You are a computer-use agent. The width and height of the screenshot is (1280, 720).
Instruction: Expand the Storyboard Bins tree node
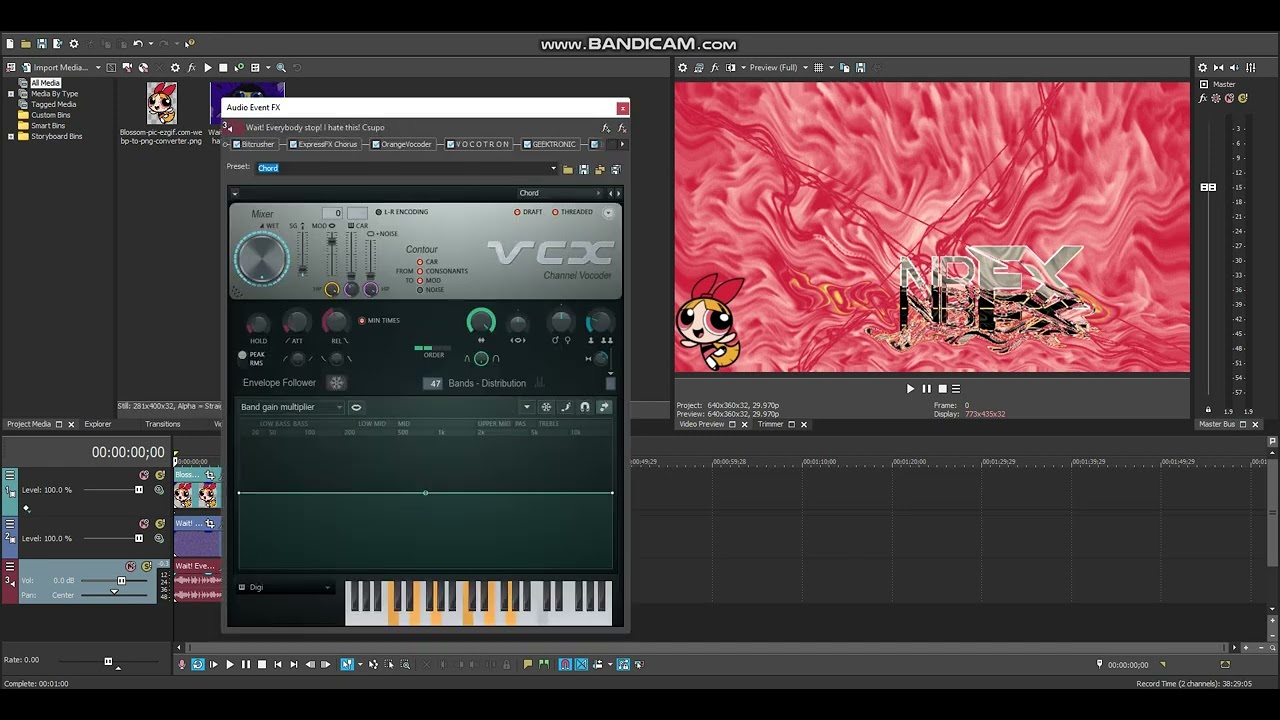pyautogui.click(x=11, y=136)
